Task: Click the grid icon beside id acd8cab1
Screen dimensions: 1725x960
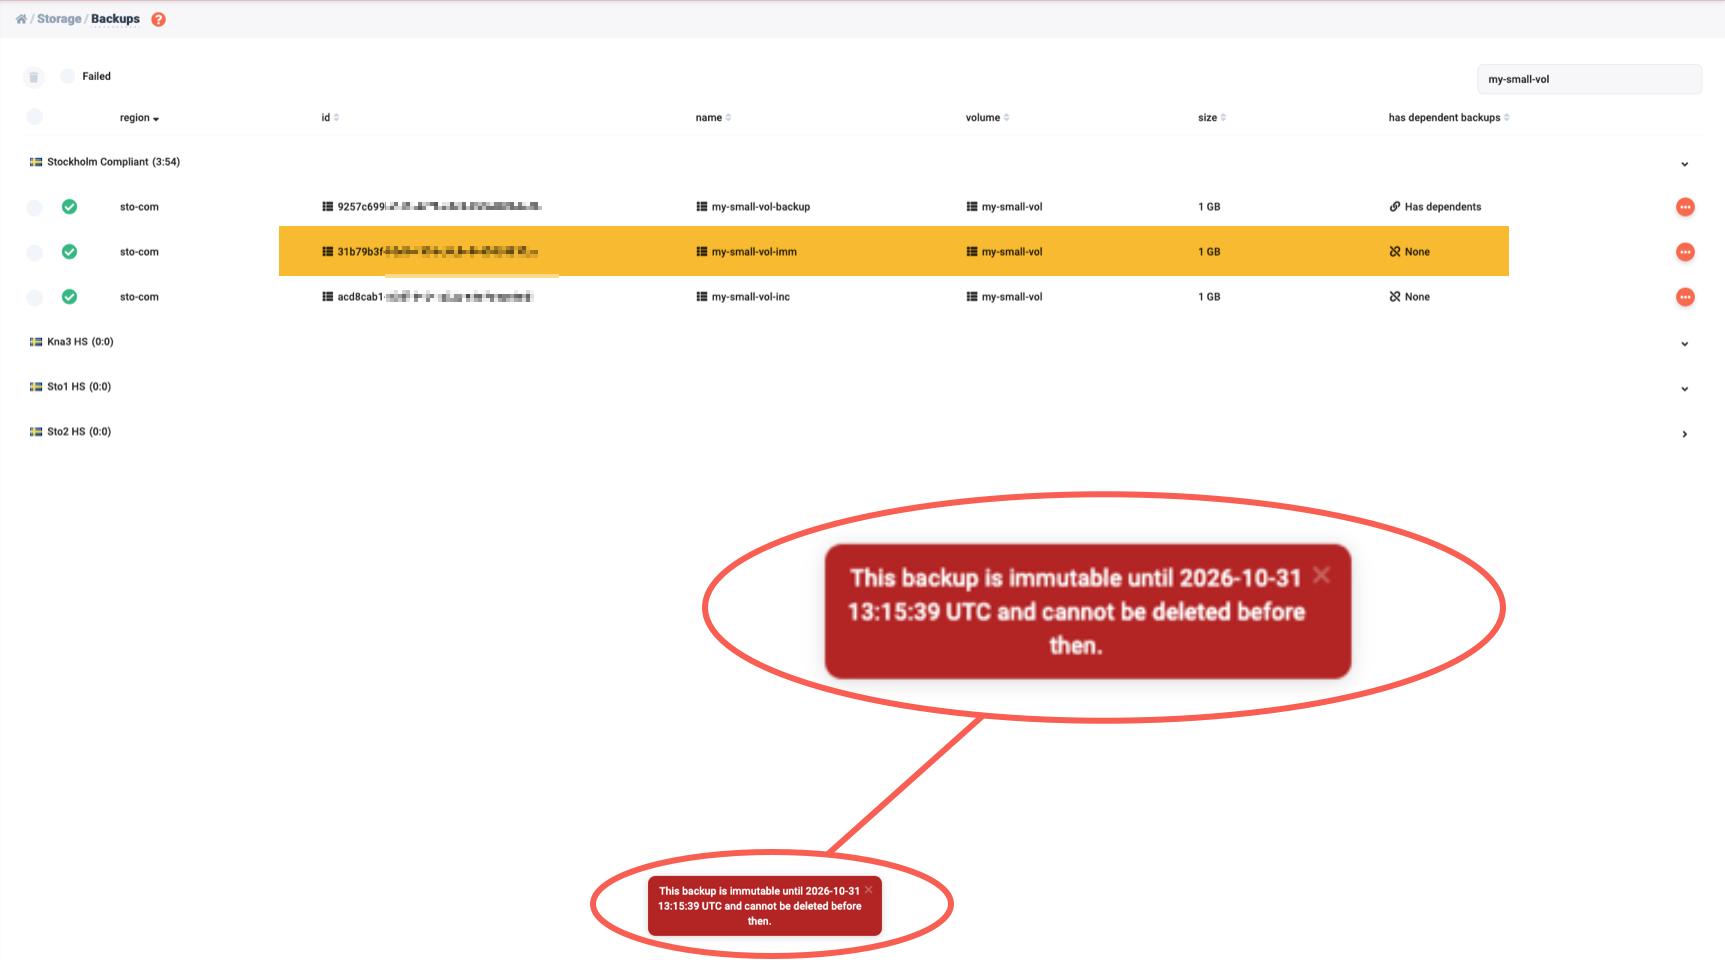Action: [x=327, y=297]
